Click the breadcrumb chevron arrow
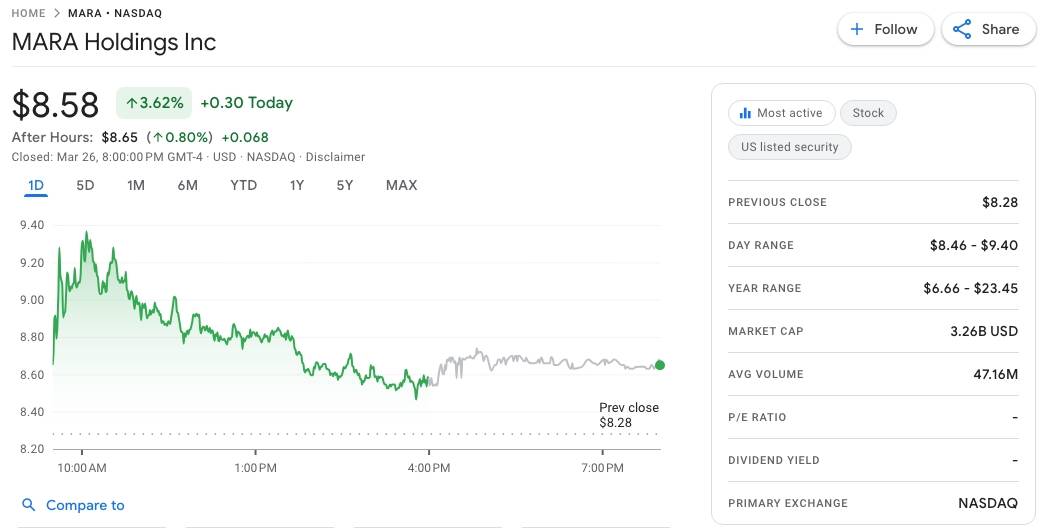Screen dimensions: 1048x528 click(x=57, y=13)
